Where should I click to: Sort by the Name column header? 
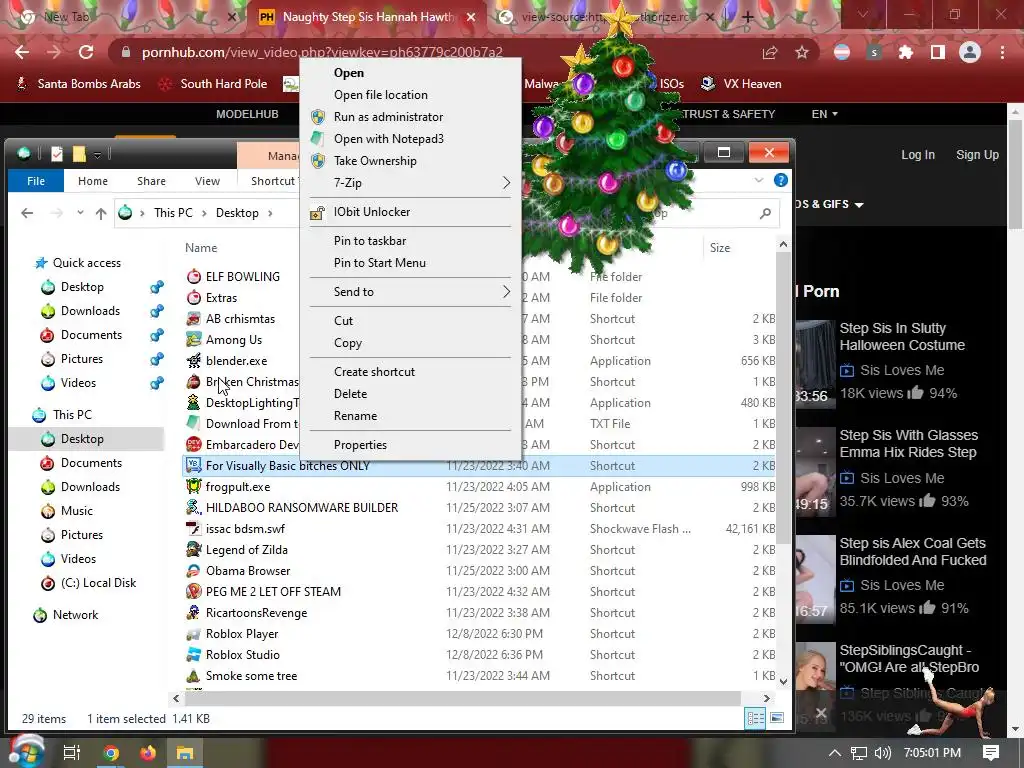point(200,248)
